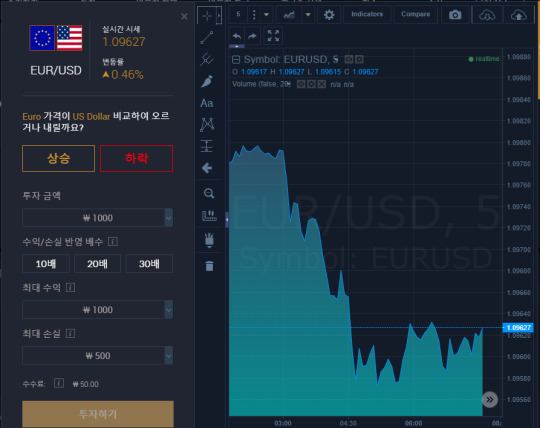Select the back arrow marker tool
The width and height of the screenshot is (540, 428).
[207, 168]
